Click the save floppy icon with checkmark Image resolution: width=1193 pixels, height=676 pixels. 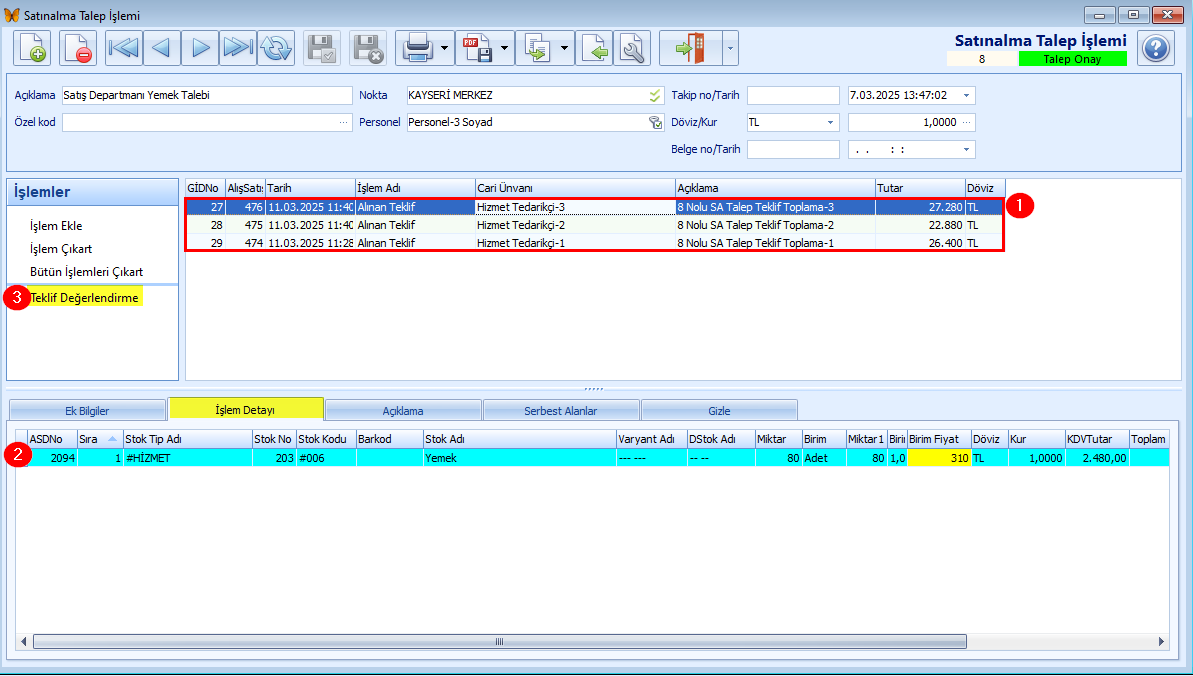pyautogui.click(x=322, y=49)
